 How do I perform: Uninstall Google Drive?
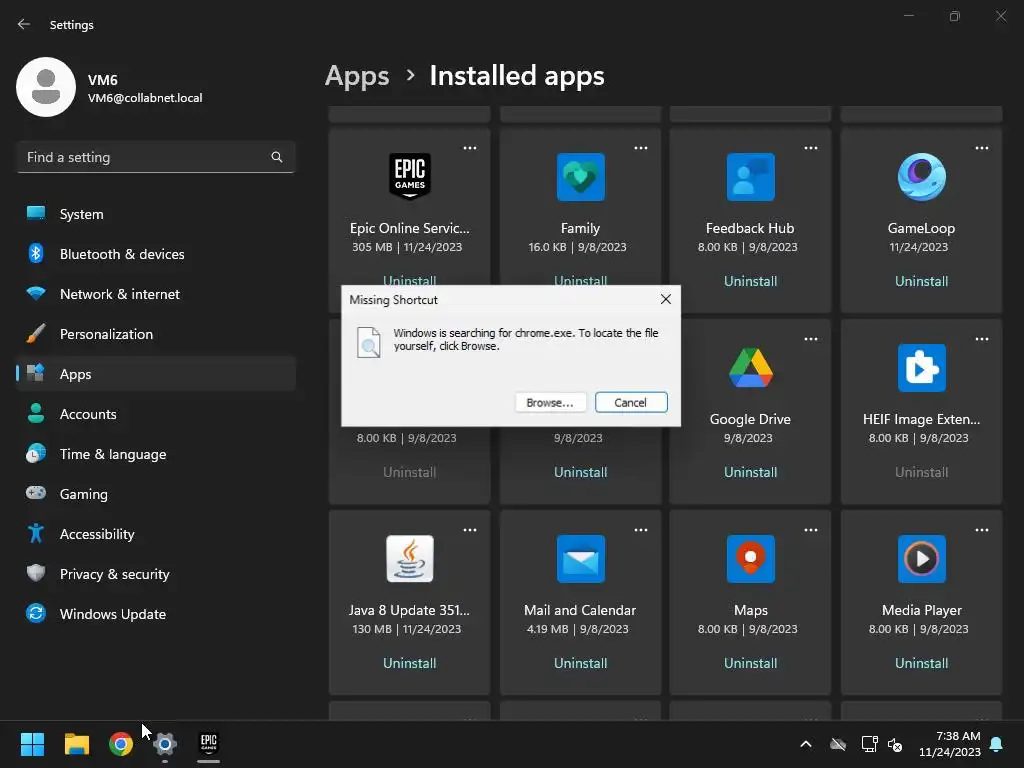[x=750, y=472]
